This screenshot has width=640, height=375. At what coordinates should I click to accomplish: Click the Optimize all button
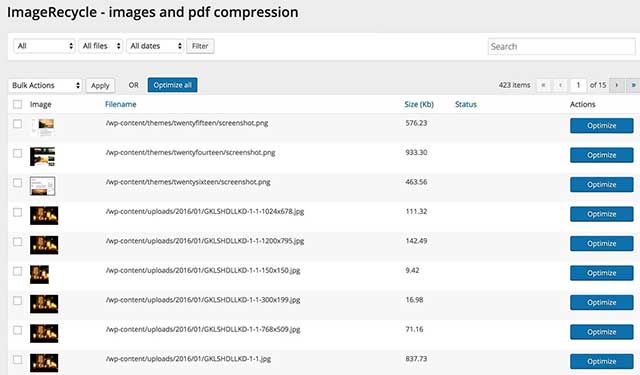pyautogui.click(x=172, y=85)
